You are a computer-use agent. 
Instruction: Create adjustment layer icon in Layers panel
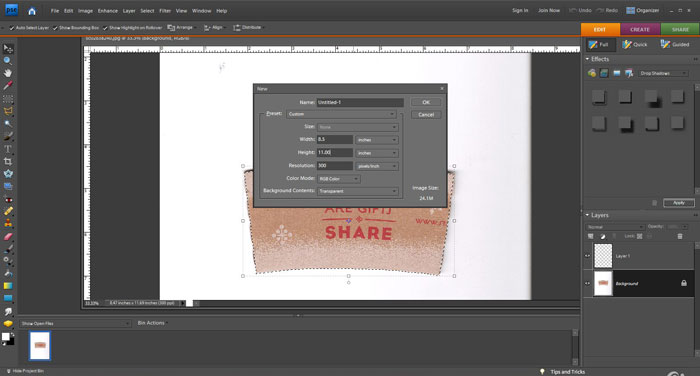[603, 236]
